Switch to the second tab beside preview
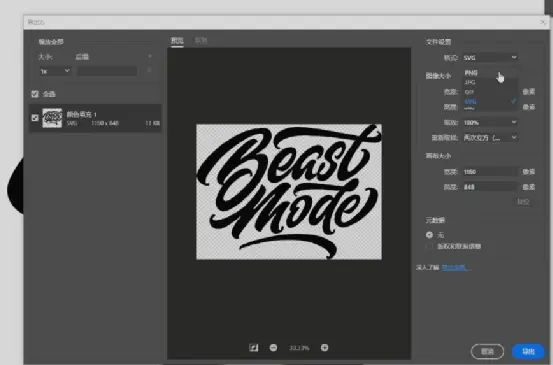 coord(201,41)
